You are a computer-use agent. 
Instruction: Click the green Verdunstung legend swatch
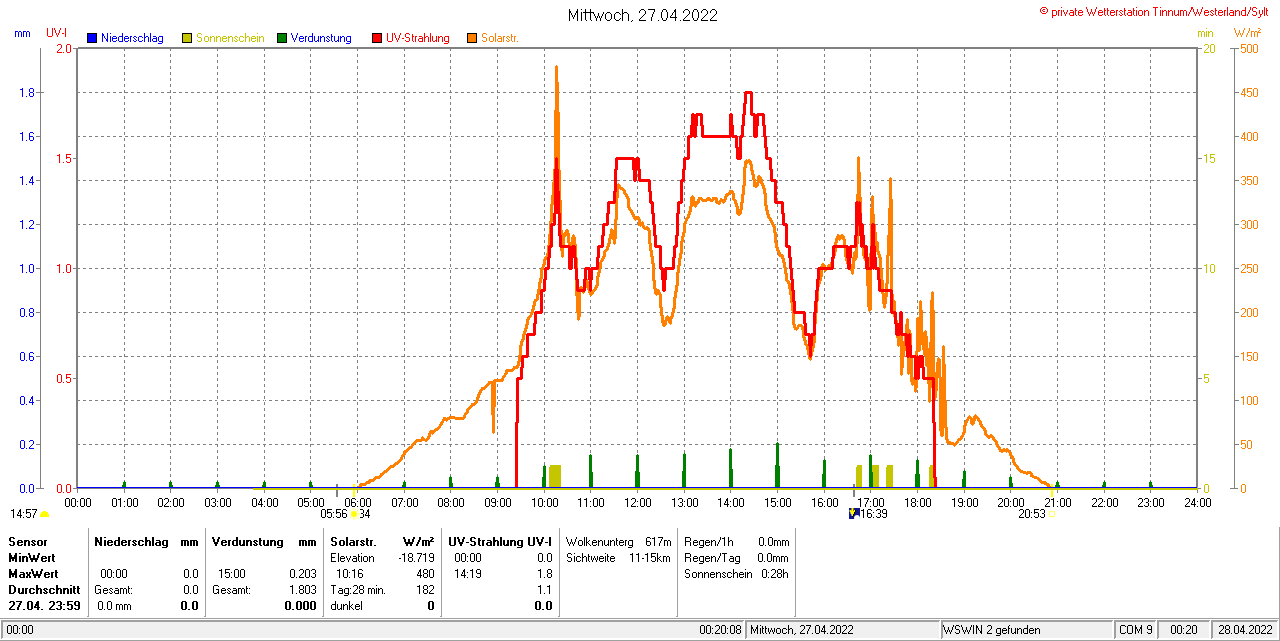tap(282, 38)
